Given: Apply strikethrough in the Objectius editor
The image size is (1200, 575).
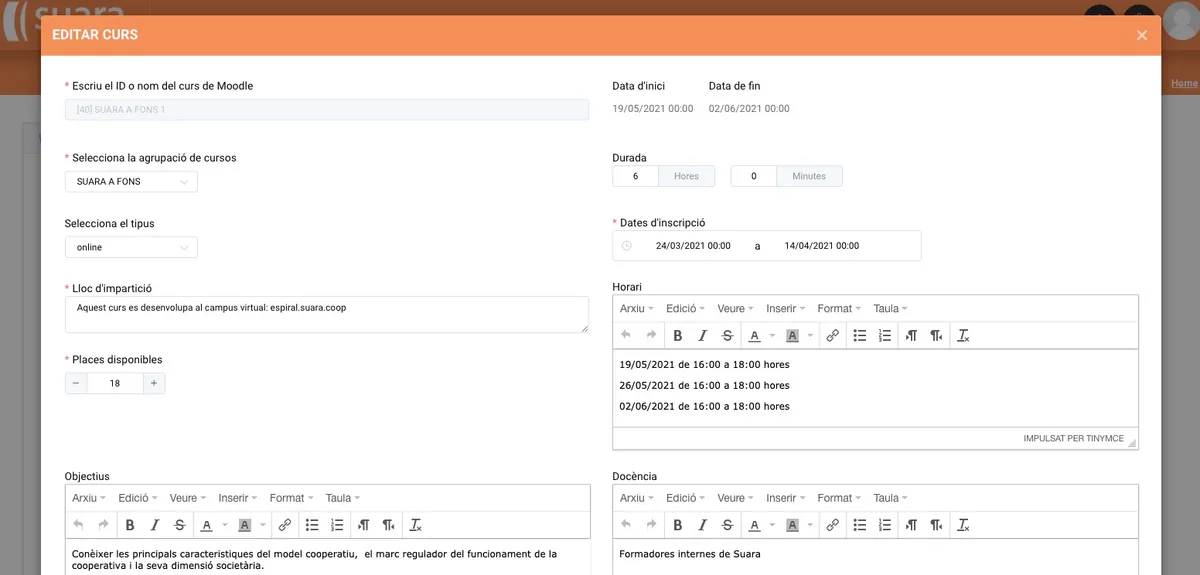Looking at the screenshot, I should pos(180,525).
